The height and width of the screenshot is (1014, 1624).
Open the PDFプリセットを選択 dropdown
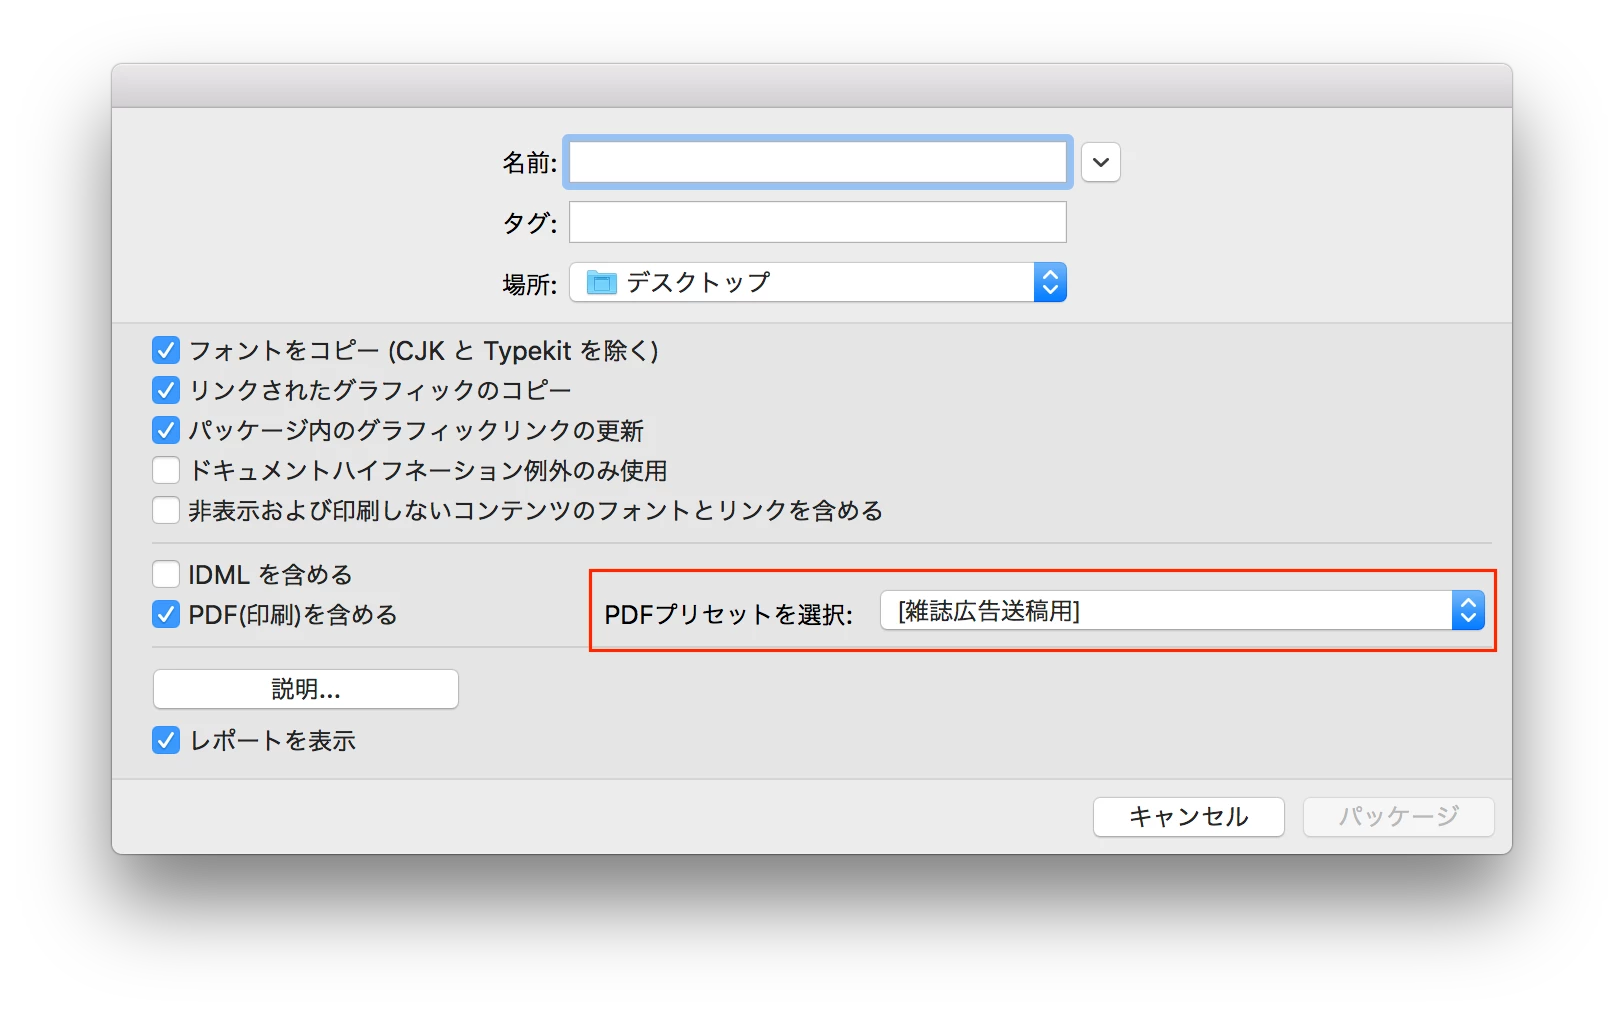(1182, 610)
